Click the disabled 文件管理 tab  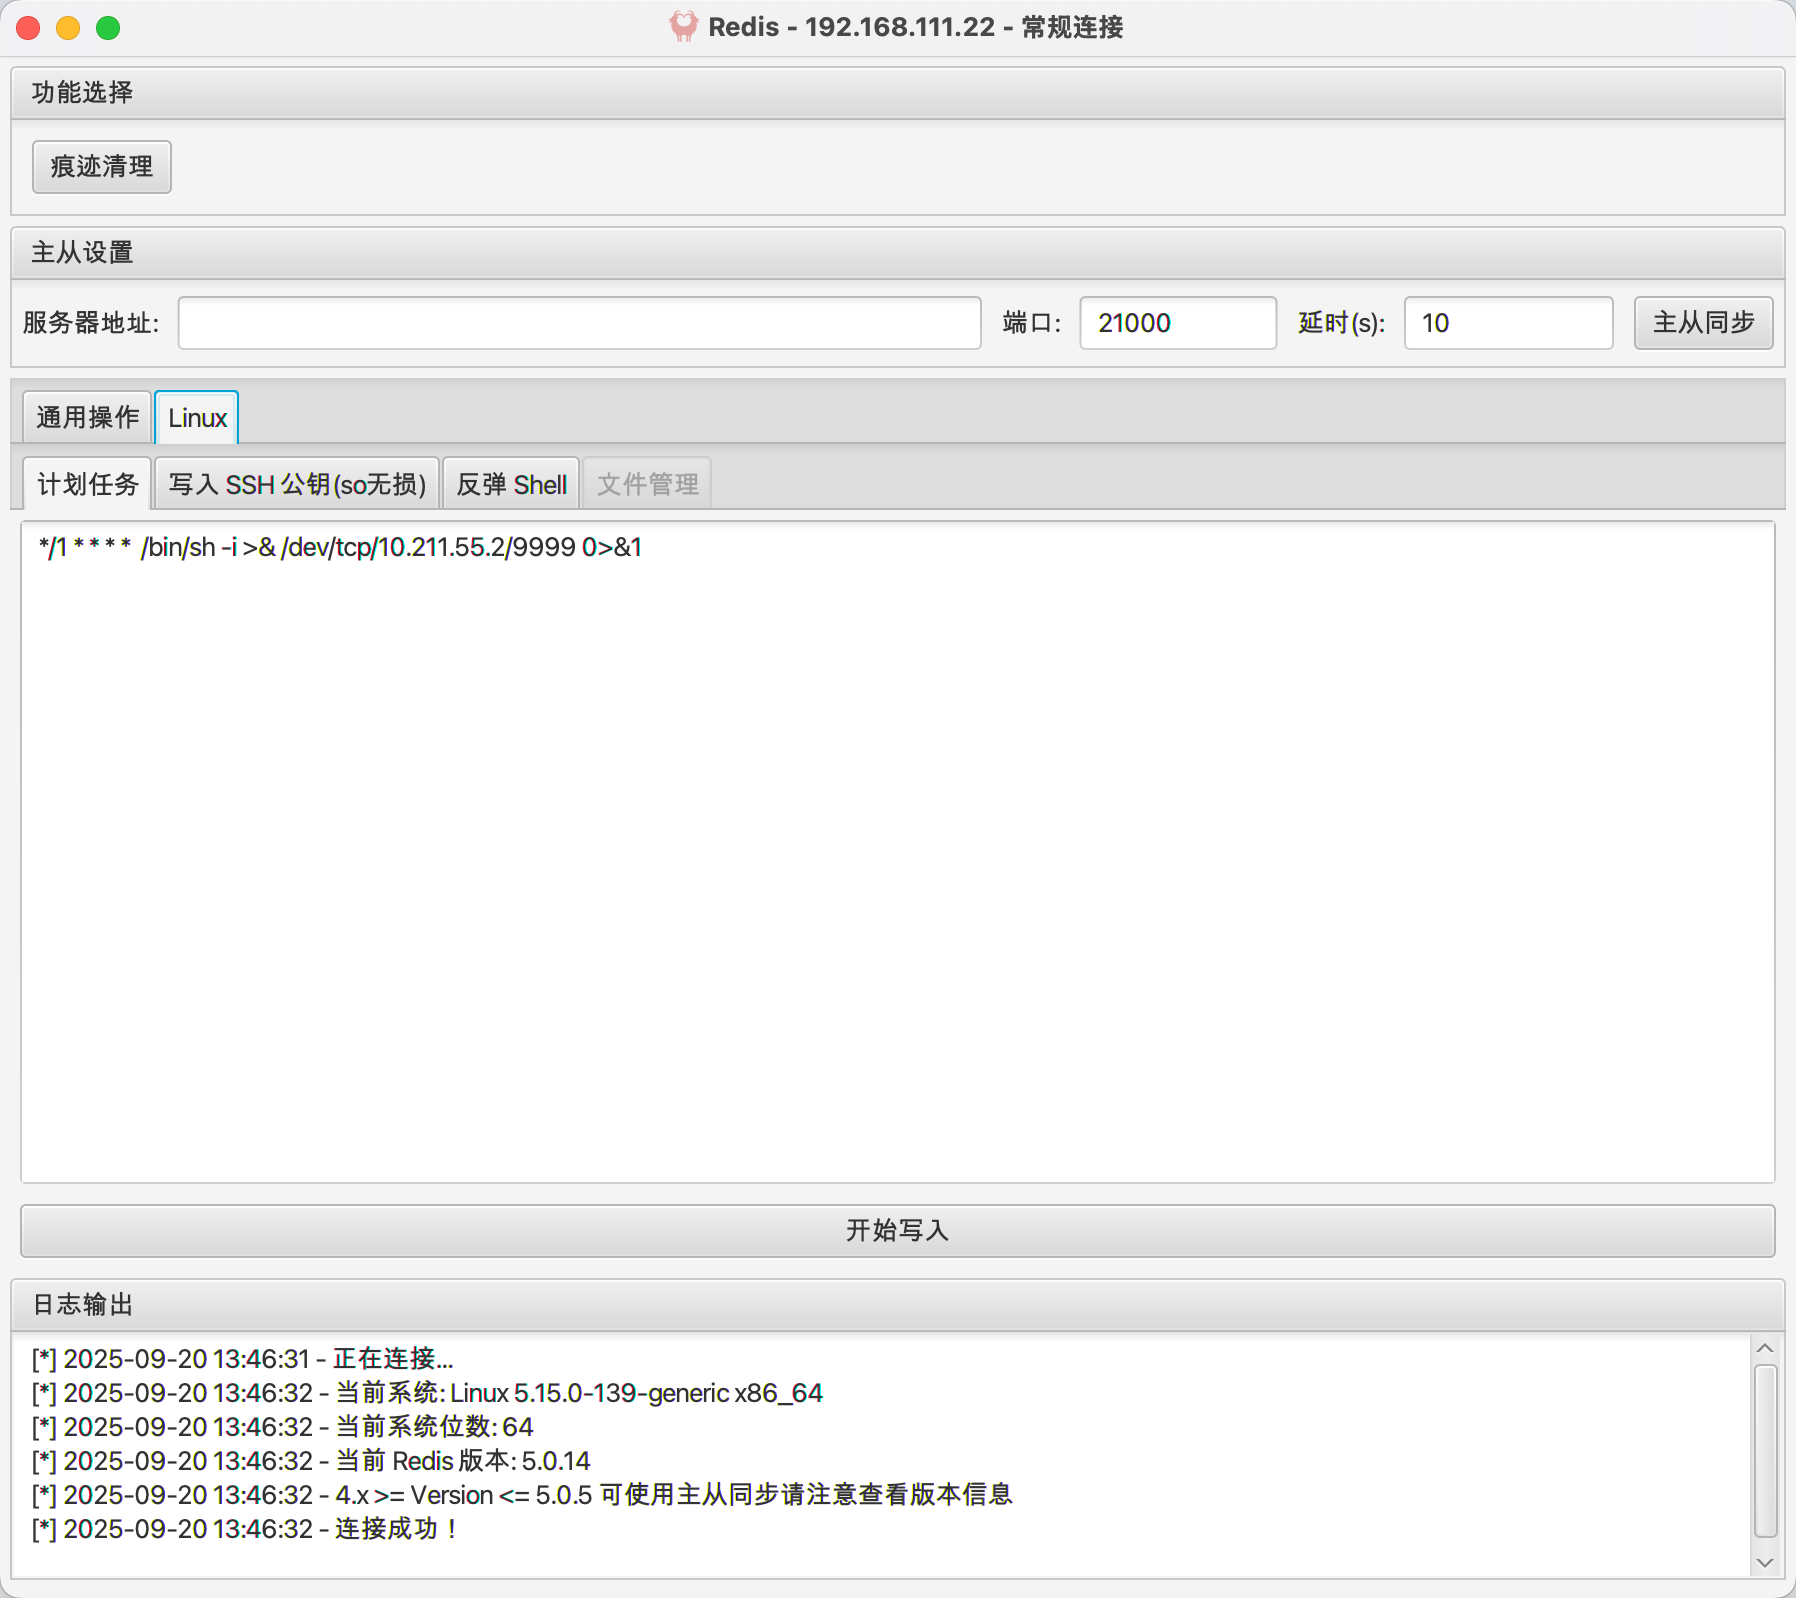(647, 484)
